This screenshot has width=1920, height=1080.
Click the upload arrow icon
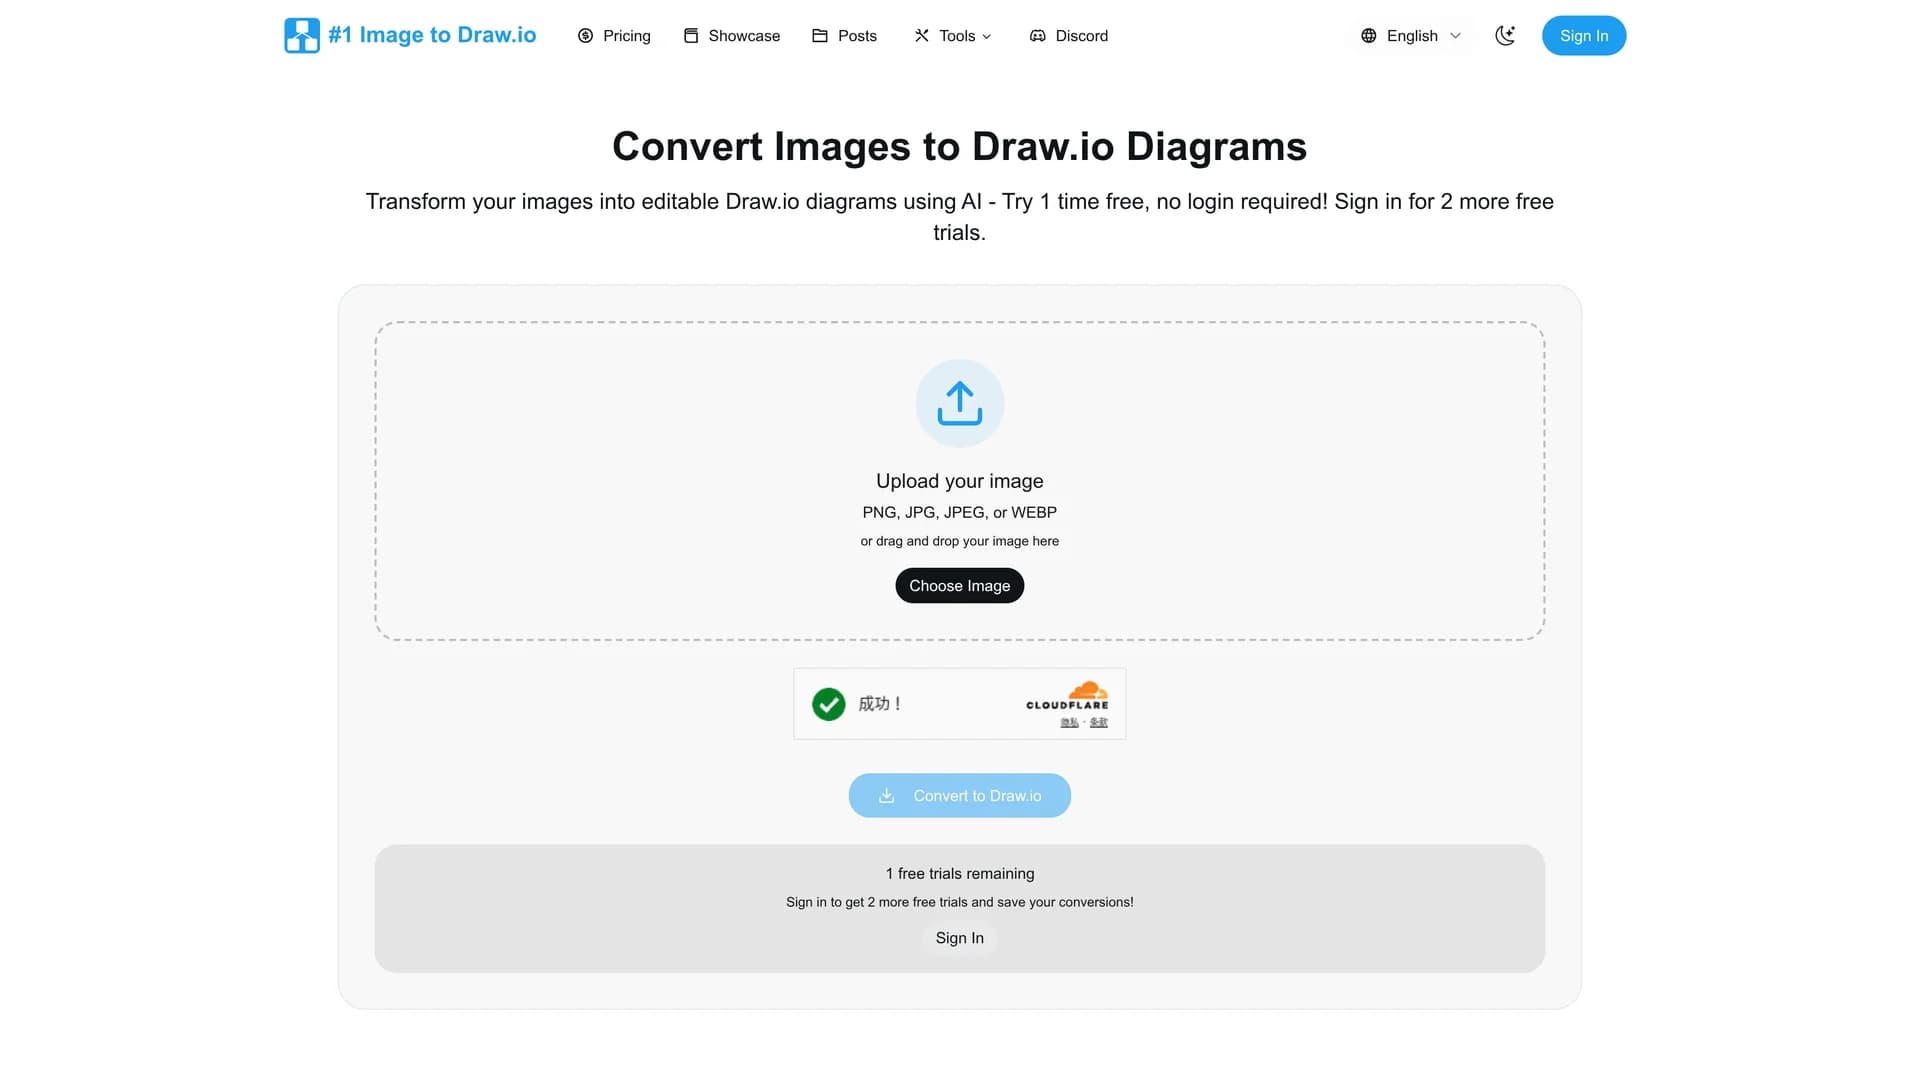(960, 403)
